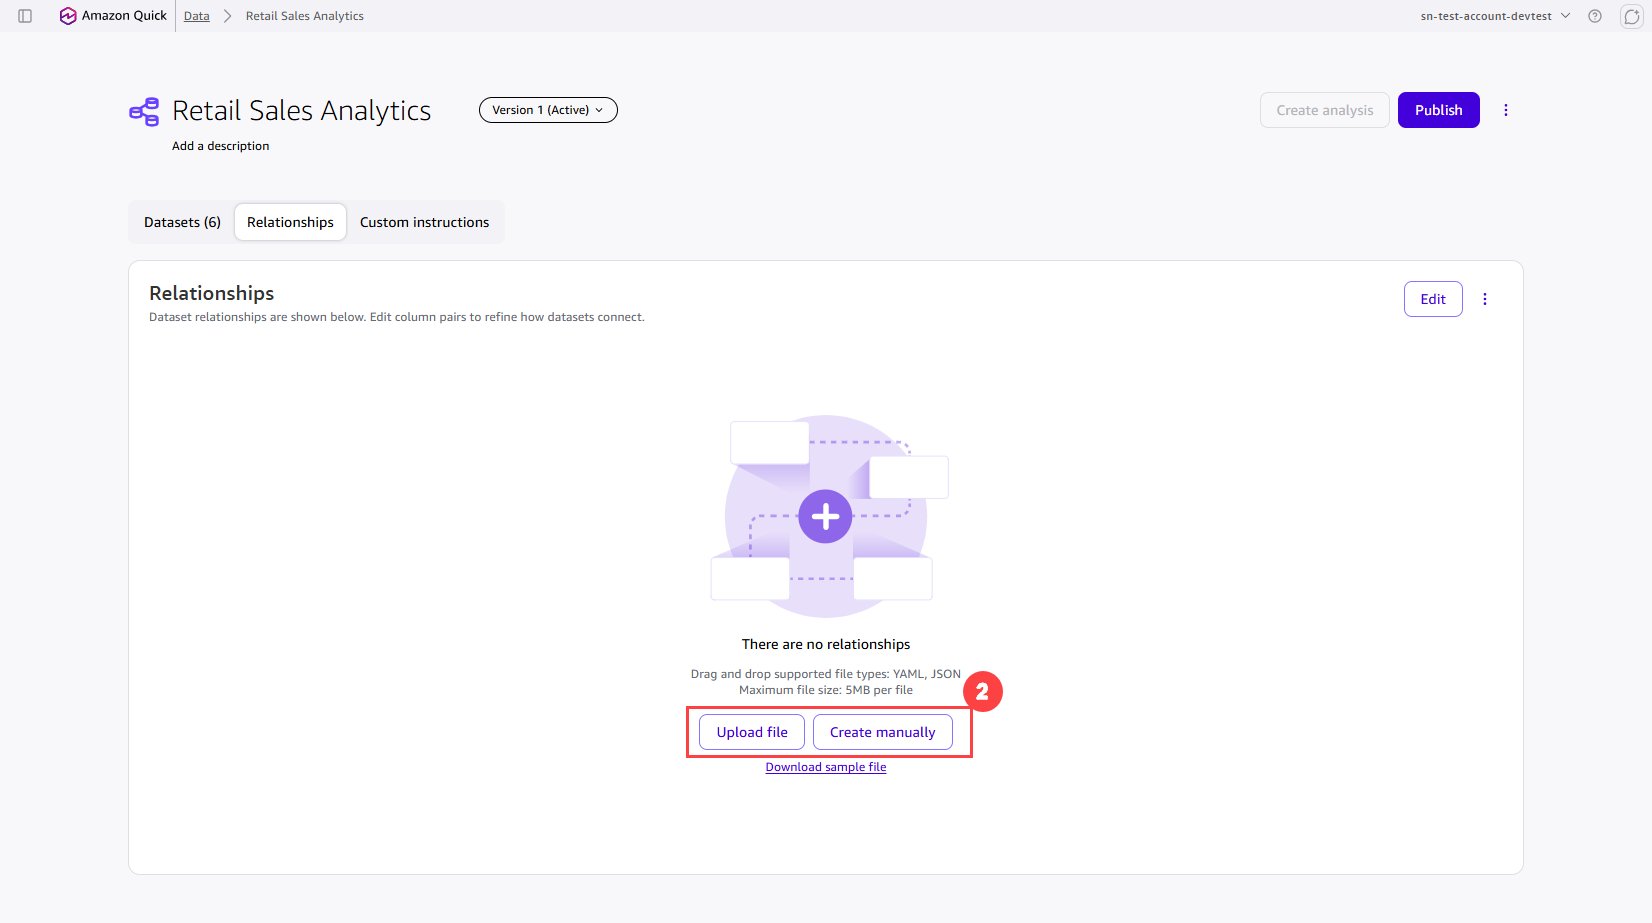Select the Relationships tab
The height and width of the screenshot is (923, 1652).
click(290, 222)
